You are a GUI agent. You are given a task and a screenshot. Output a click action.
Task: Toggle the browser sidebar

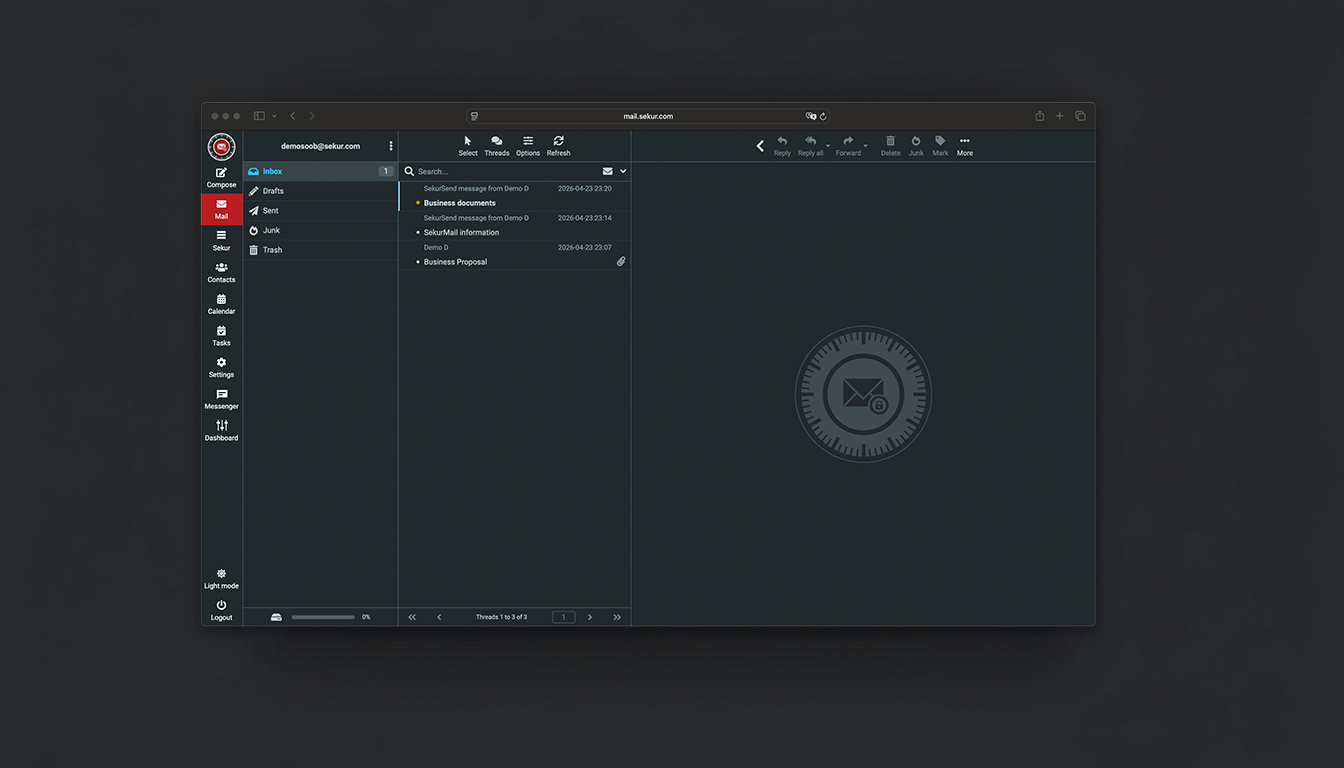259,116
